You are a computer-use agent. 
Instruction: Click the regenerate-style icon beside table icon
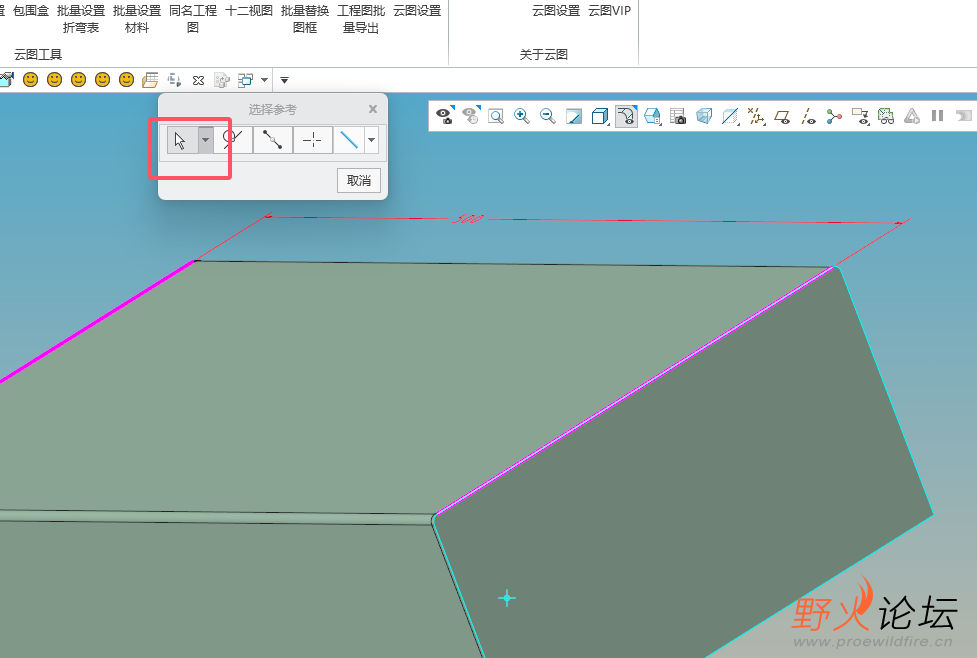click(x=174, y=80)
